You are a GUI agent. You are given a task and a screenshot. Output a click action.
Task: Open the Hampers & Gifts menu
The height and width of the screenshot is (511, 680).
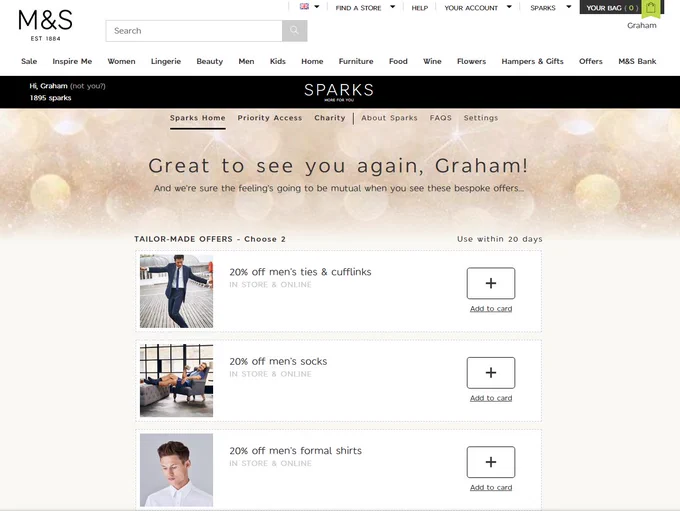(533, 61)
